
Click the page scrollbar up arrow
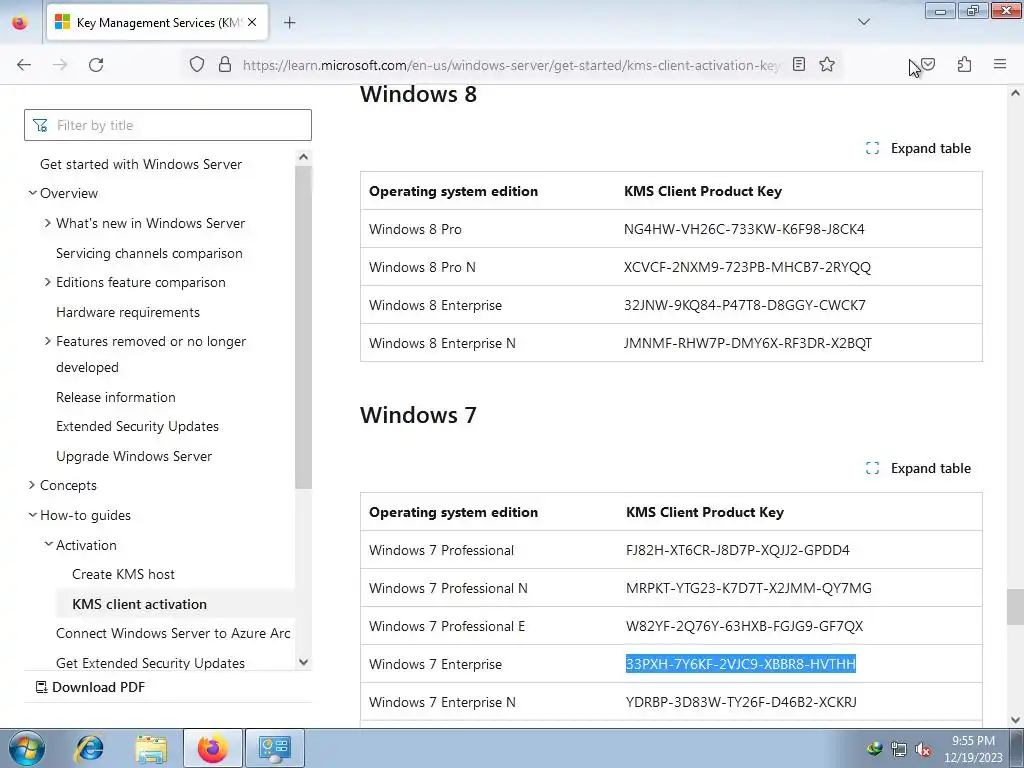pyautogui.click(x=1015, y=93)
